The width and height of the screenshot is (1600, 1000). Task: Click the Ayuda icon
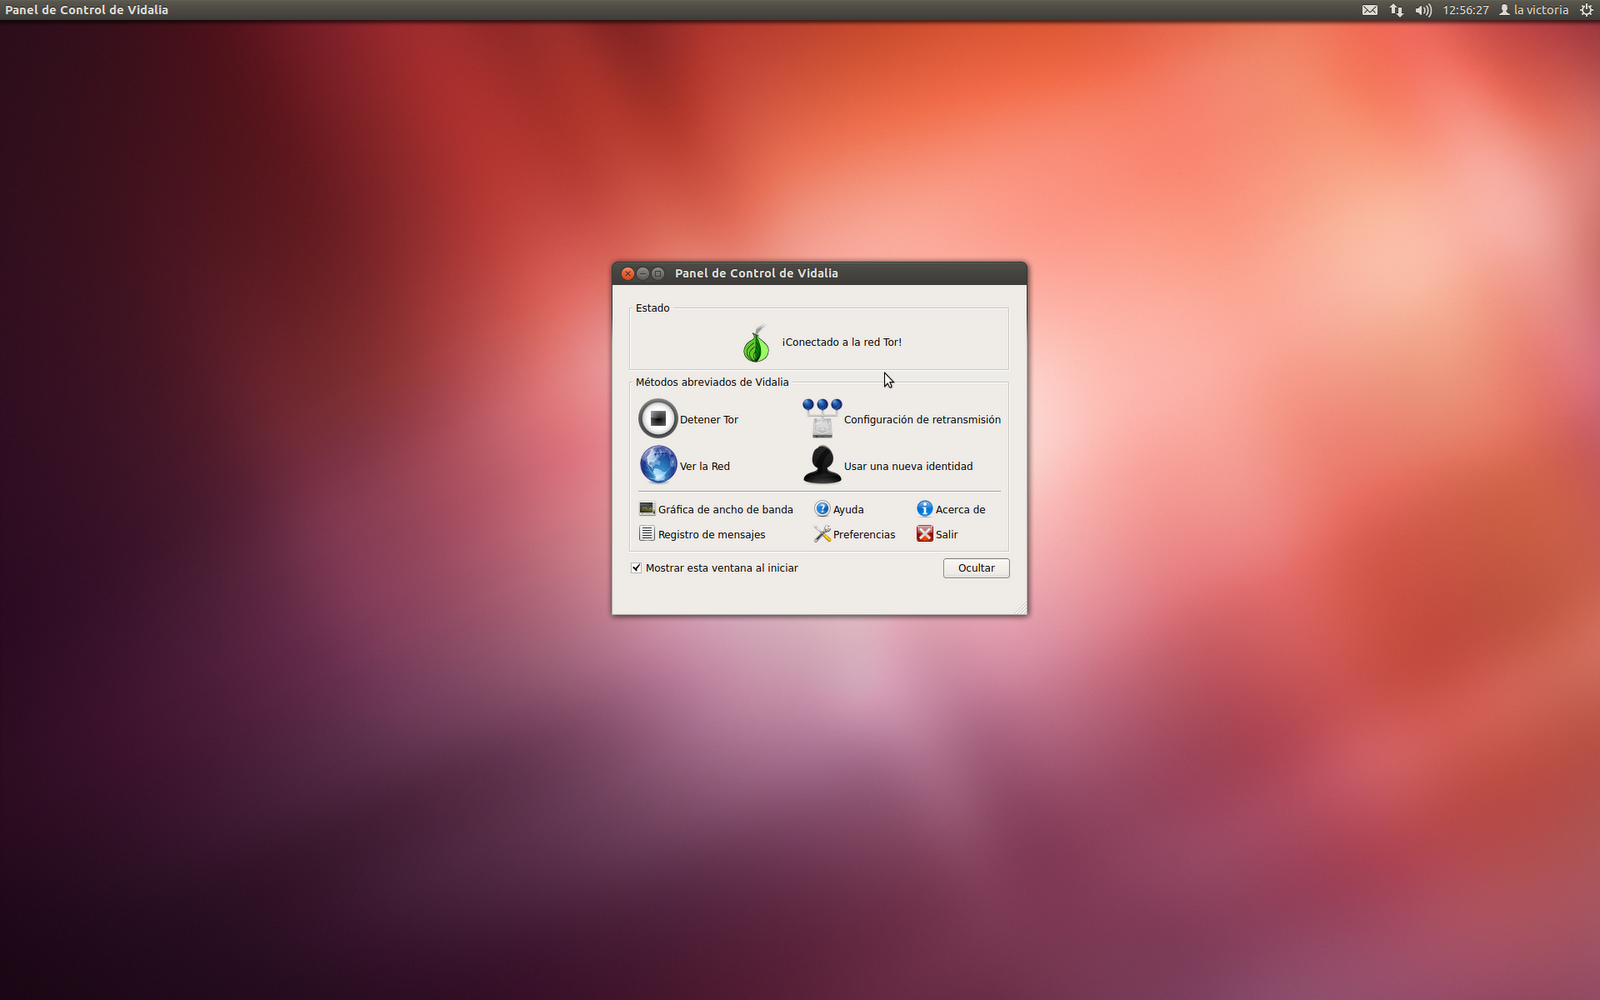(x=820, y=508)
